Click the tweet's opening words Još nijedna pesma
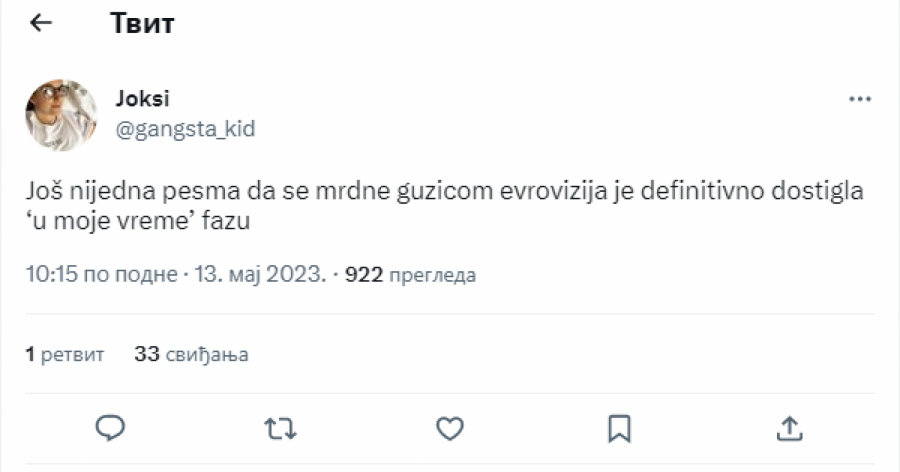The width and height of the screenshot is (900, 472). [101, 190]
